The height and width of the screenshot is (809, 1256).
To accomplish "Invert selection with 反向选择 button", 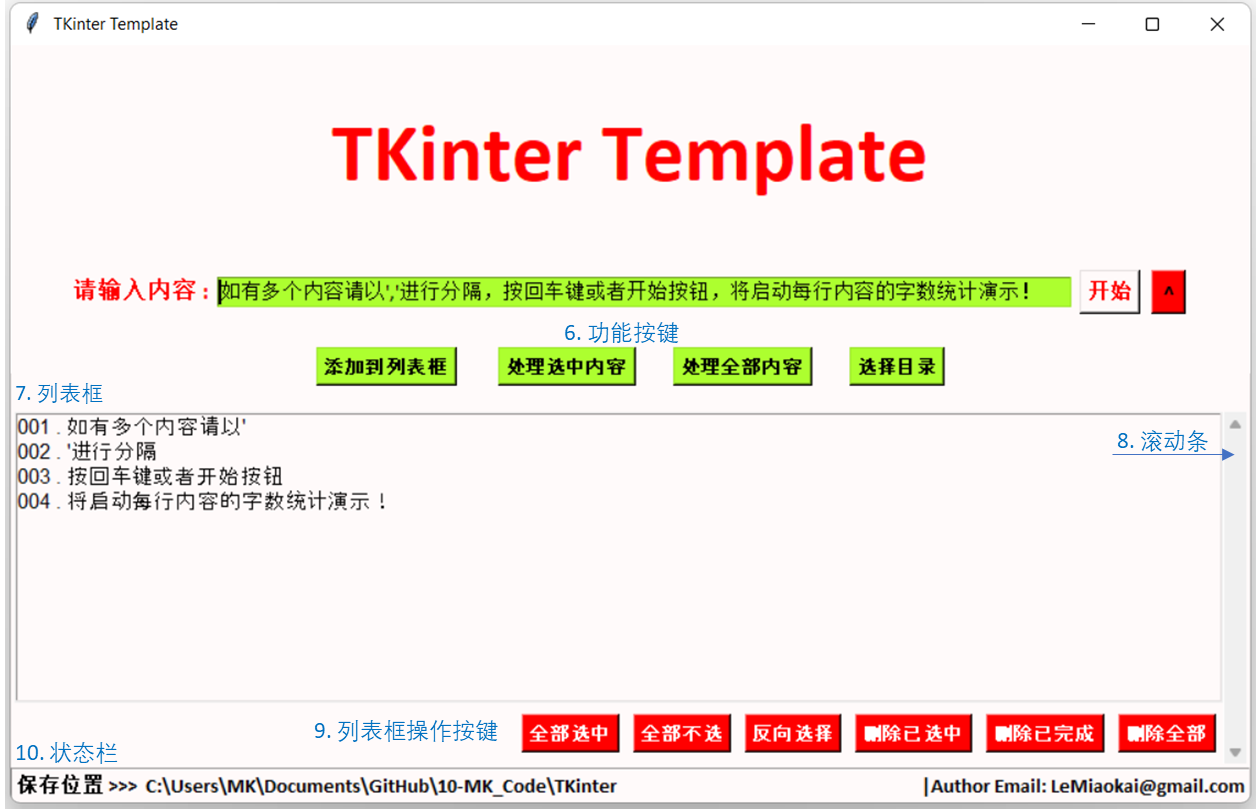I will click(792, 732).
